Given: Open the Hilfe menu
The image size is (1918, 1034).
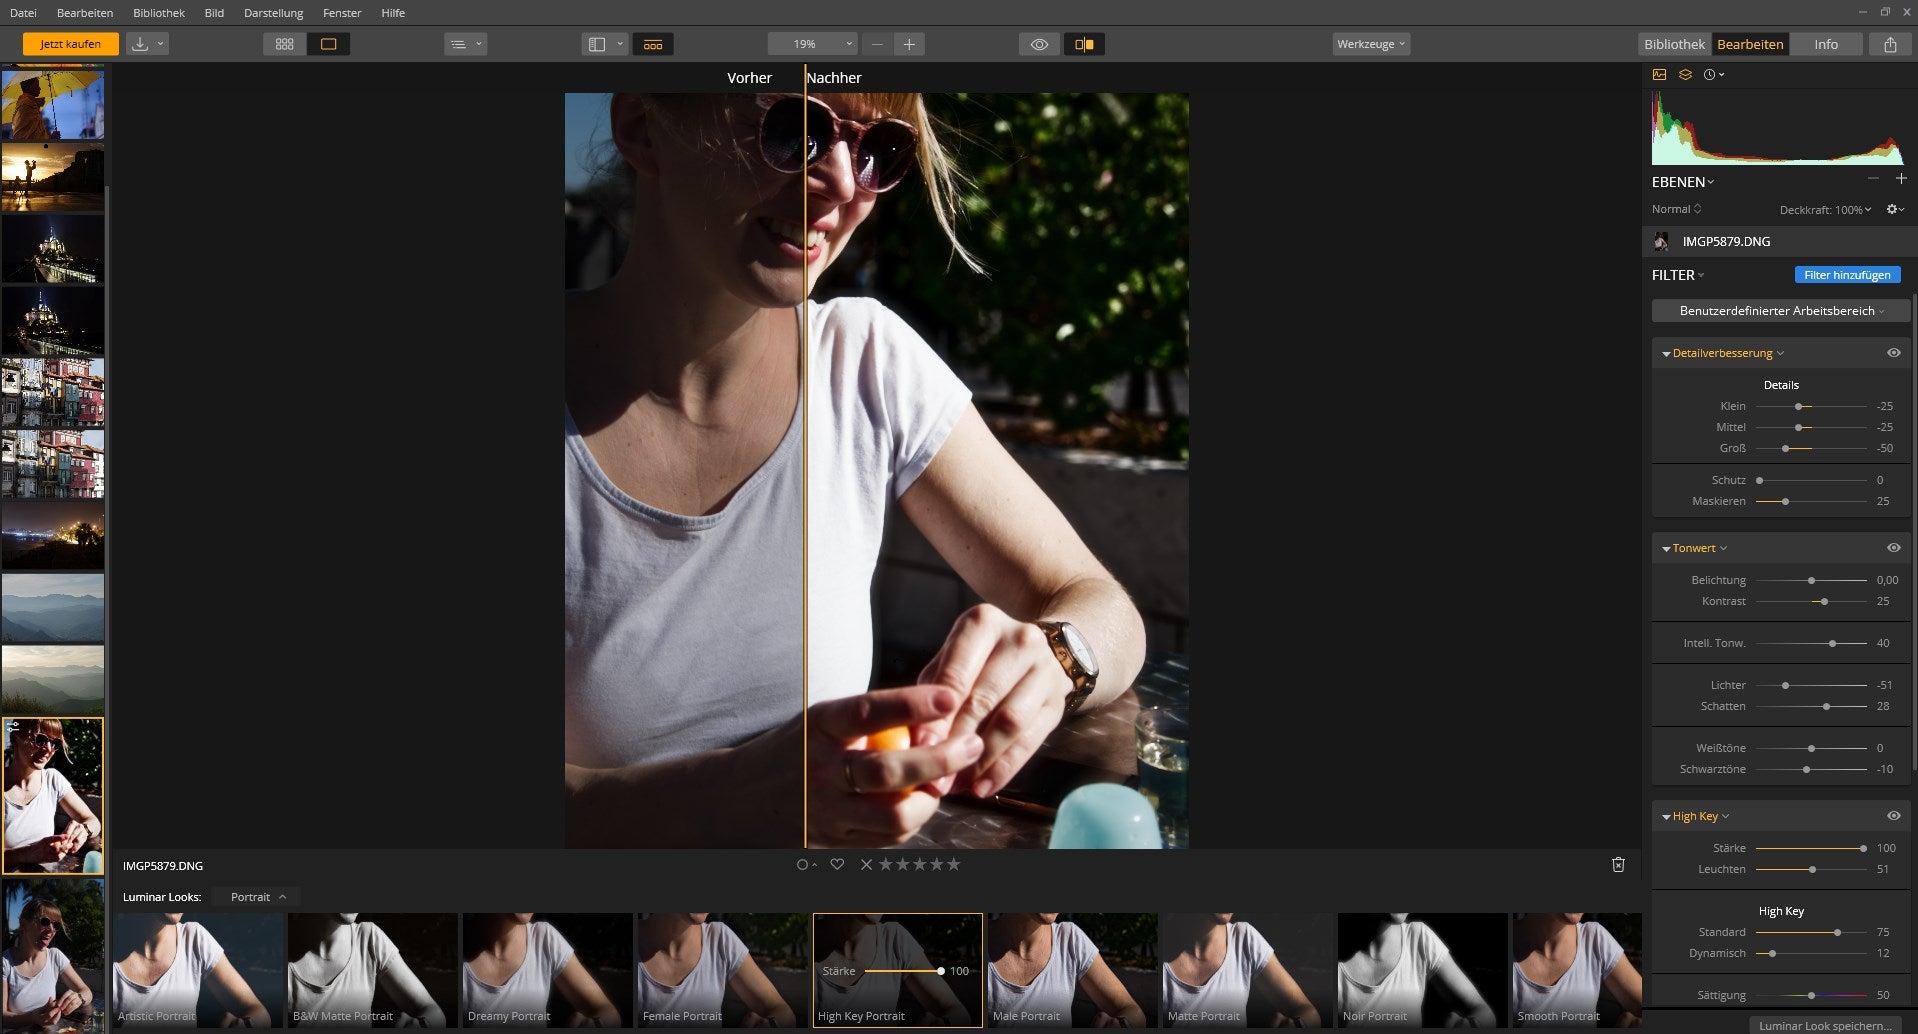Looking at the screenshot, I should coord(393,13).
